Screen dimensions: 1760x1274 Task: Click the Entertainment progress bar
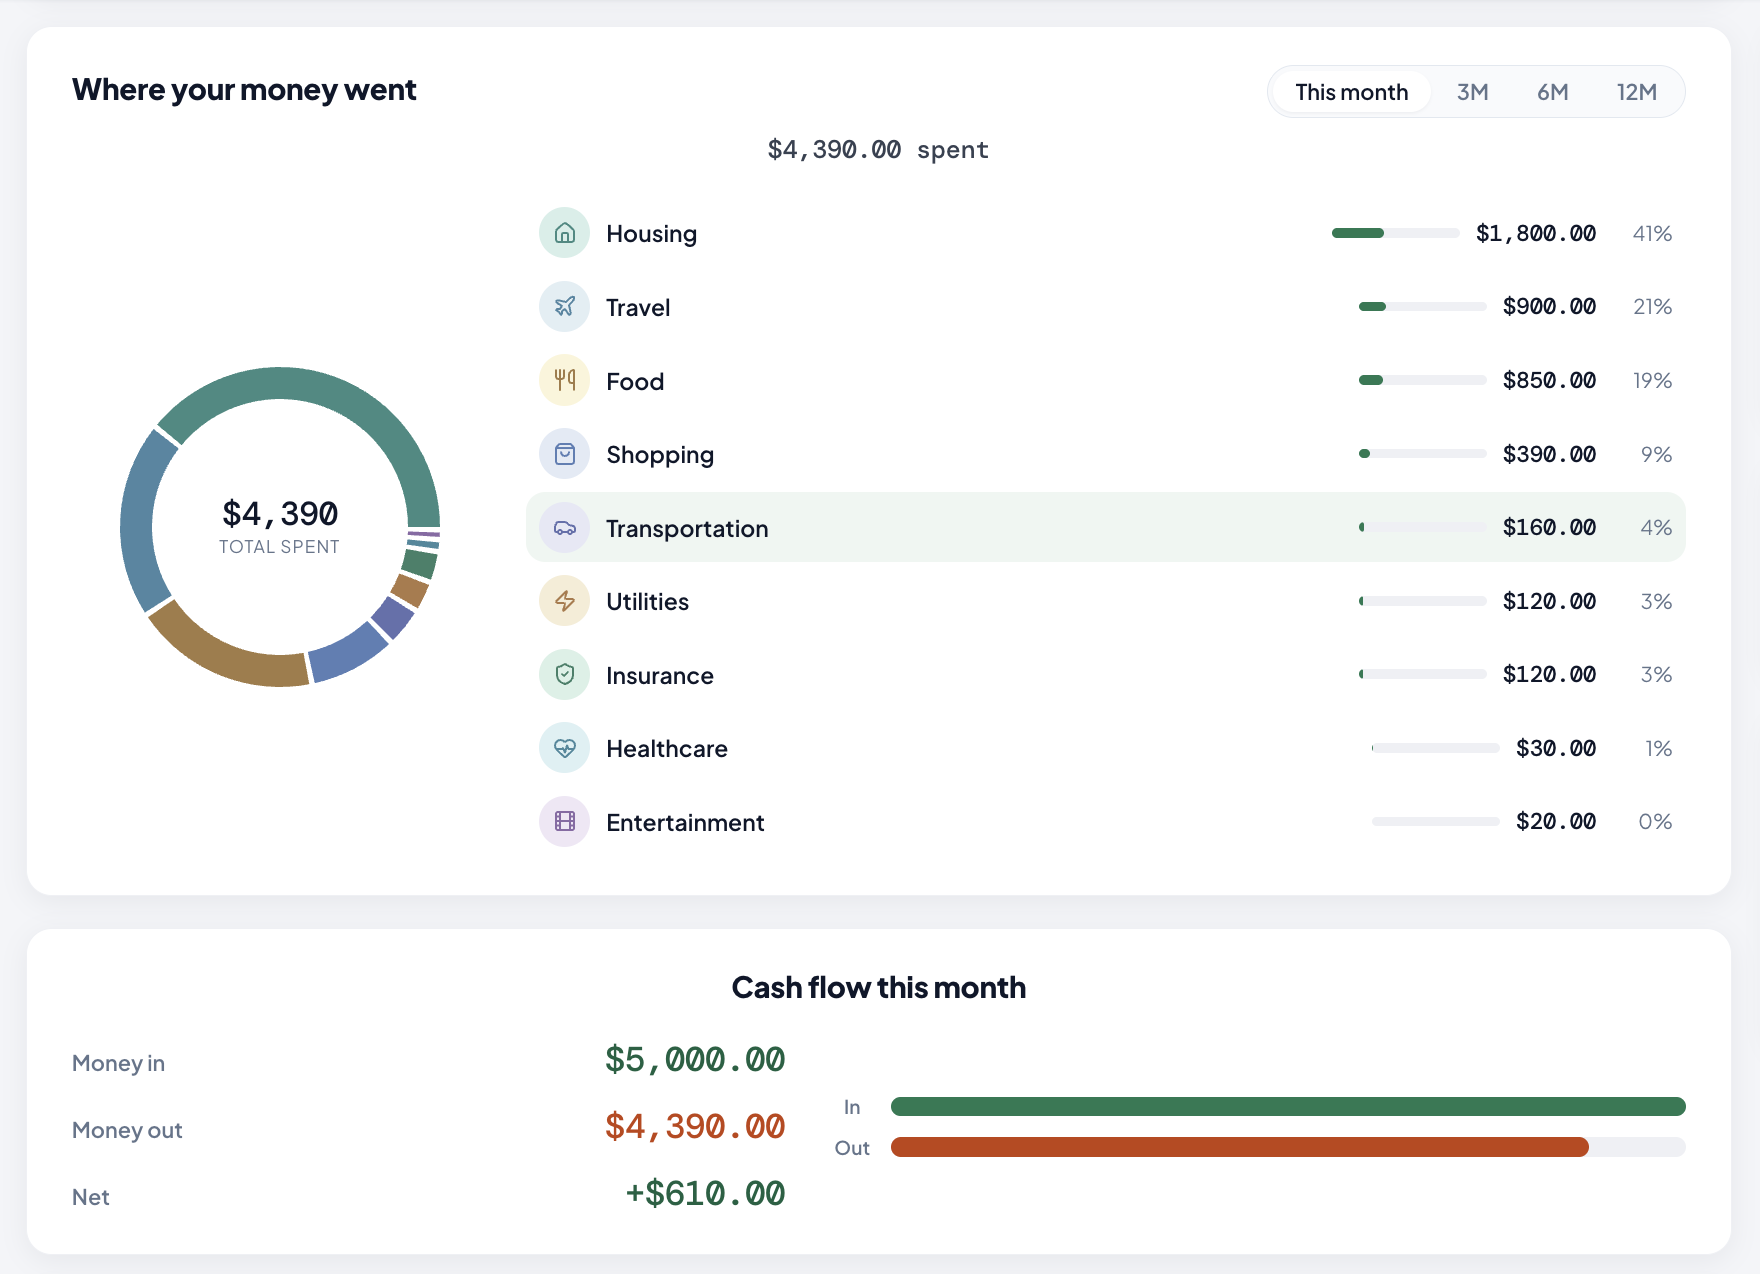[x=1435, y=821]
